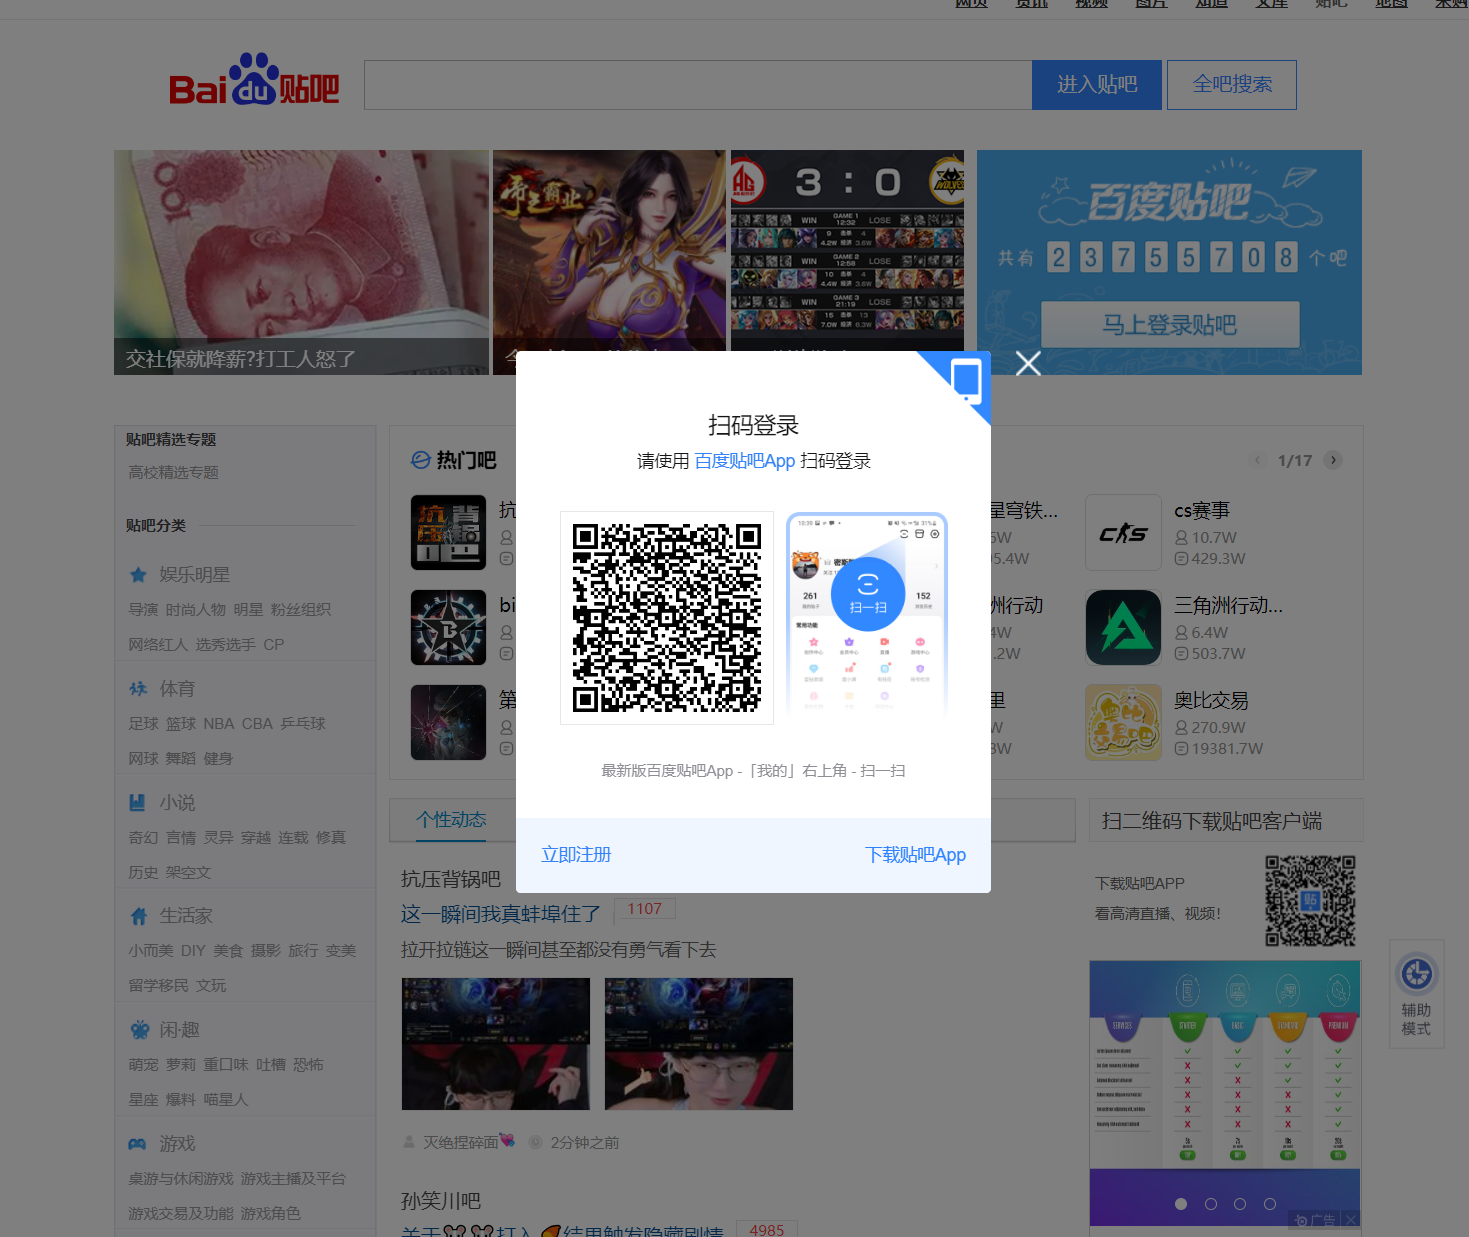
Task: Open 高校精选专题 link
Action: pos(173,472)
